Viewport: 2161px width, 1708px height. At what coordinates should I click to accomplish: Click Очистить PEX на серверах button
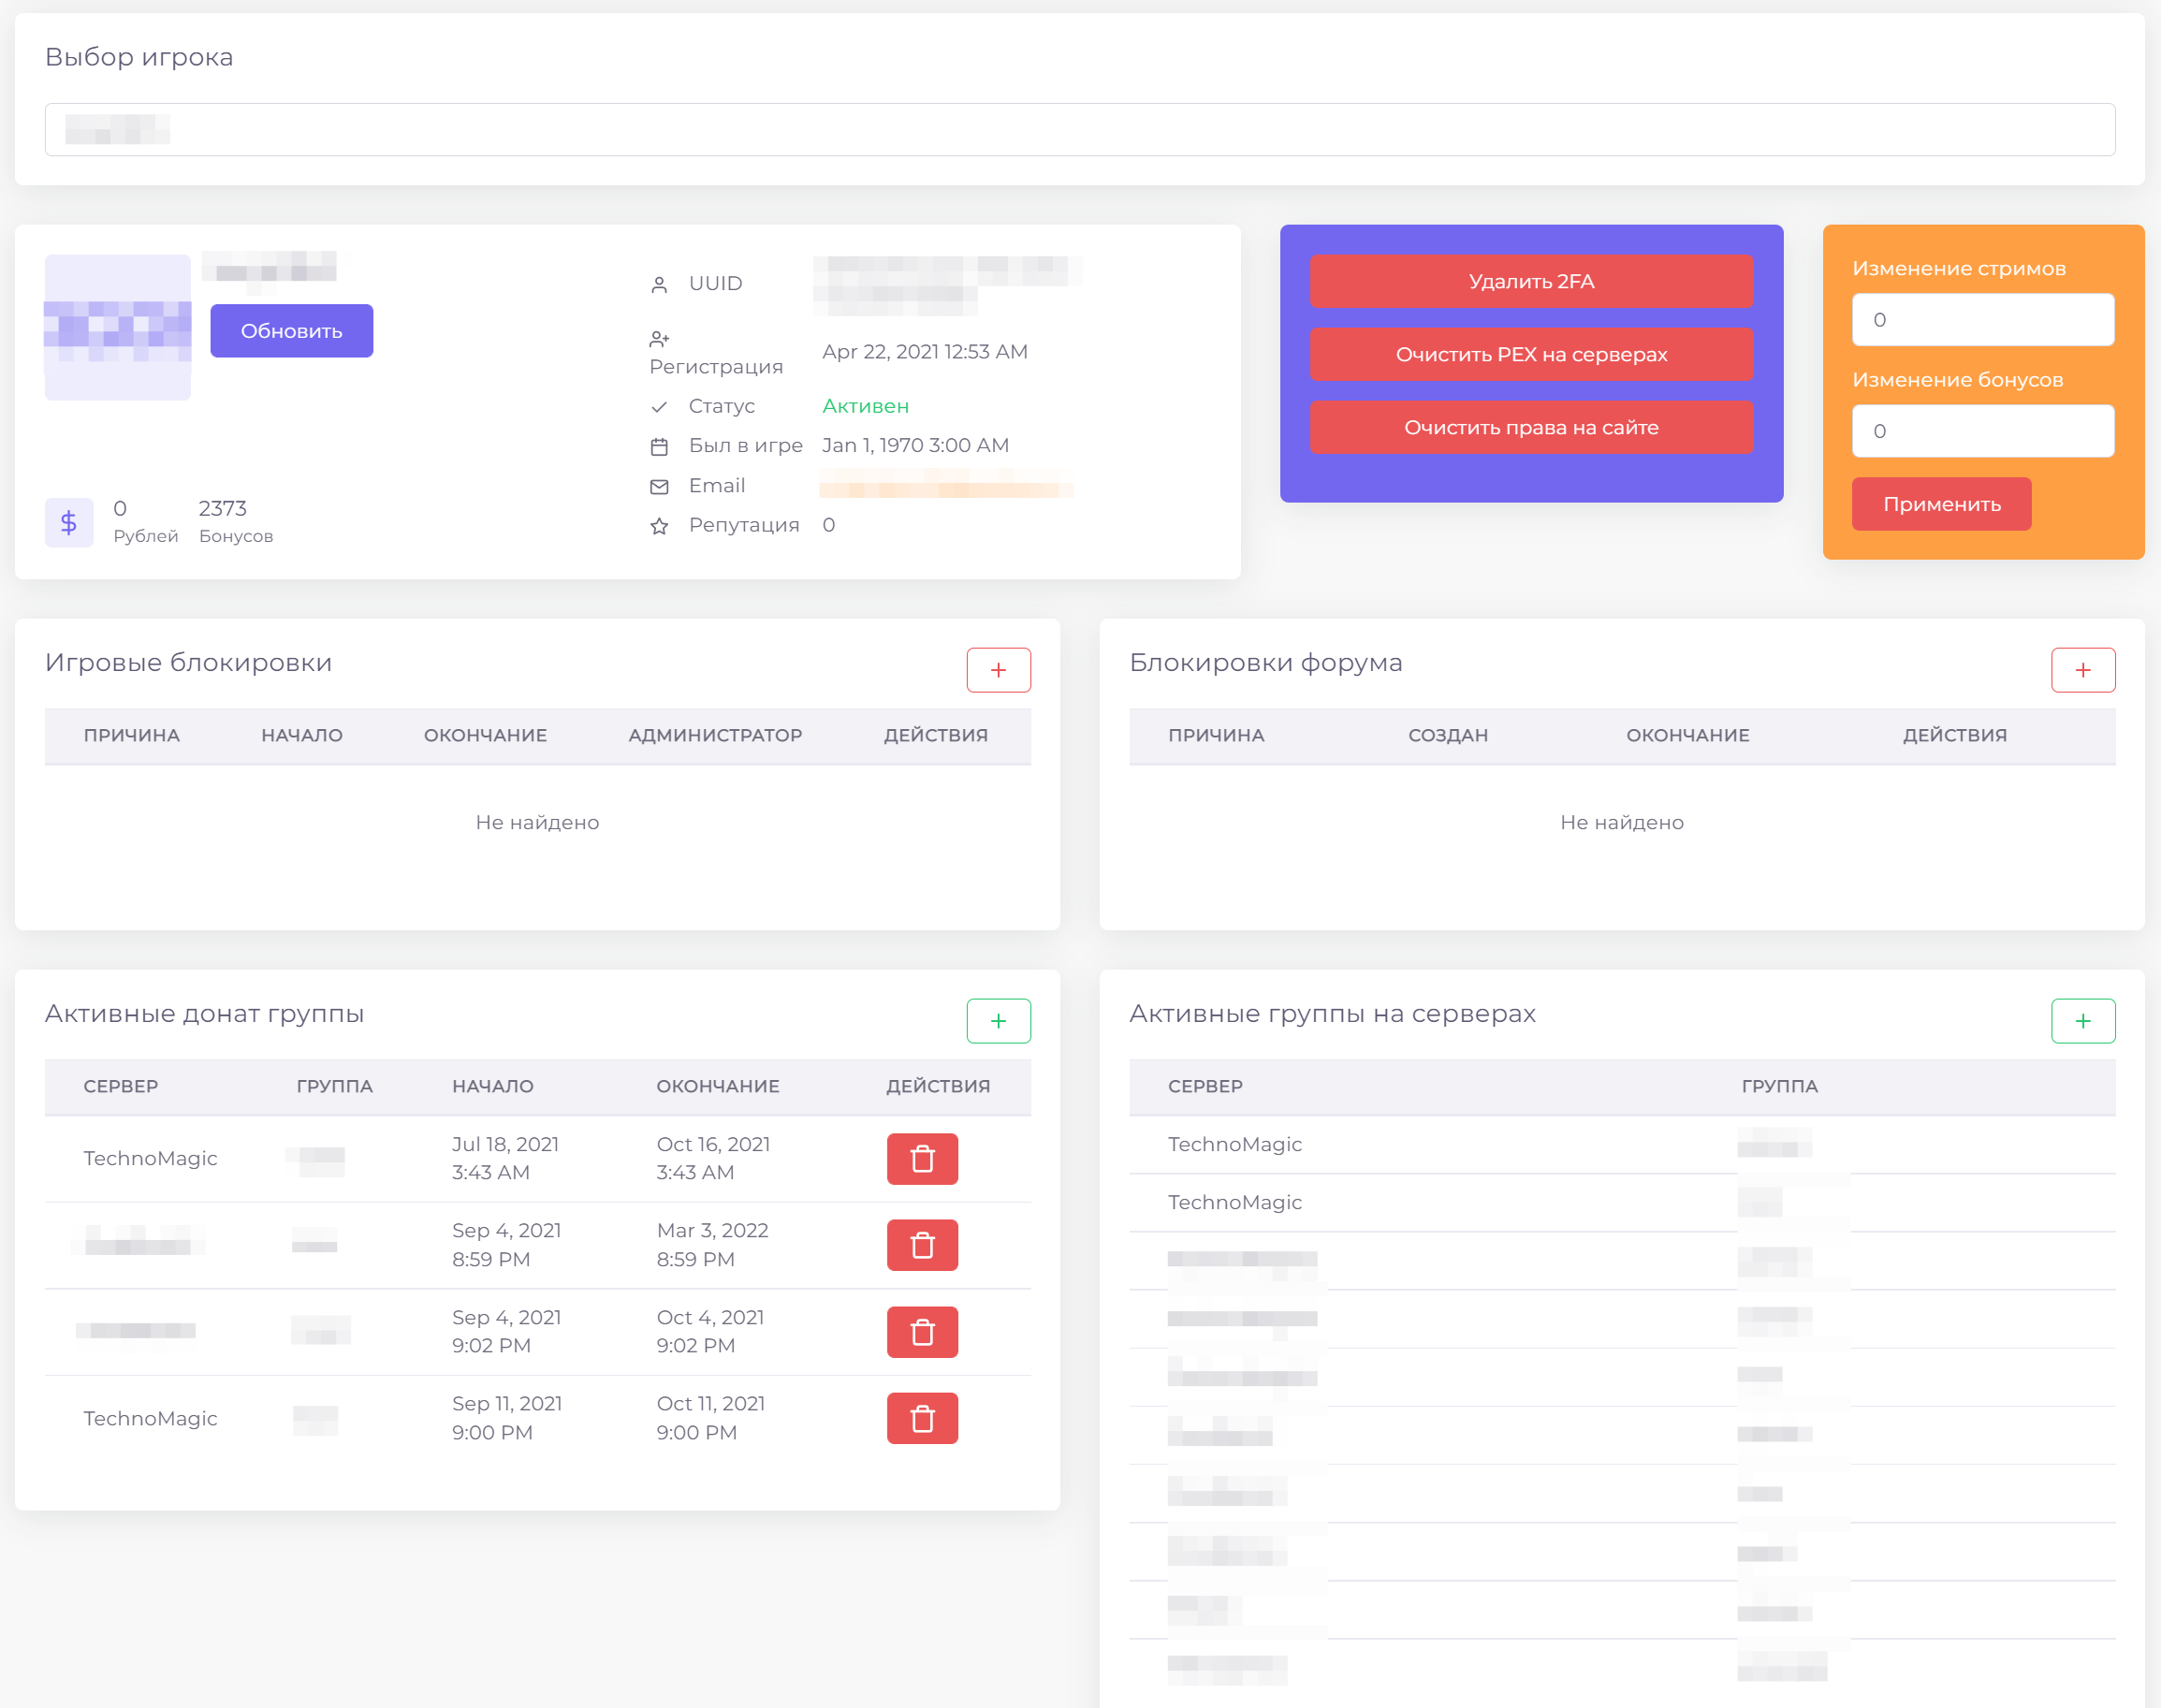pyautogui.click(x=1531, y=354)
